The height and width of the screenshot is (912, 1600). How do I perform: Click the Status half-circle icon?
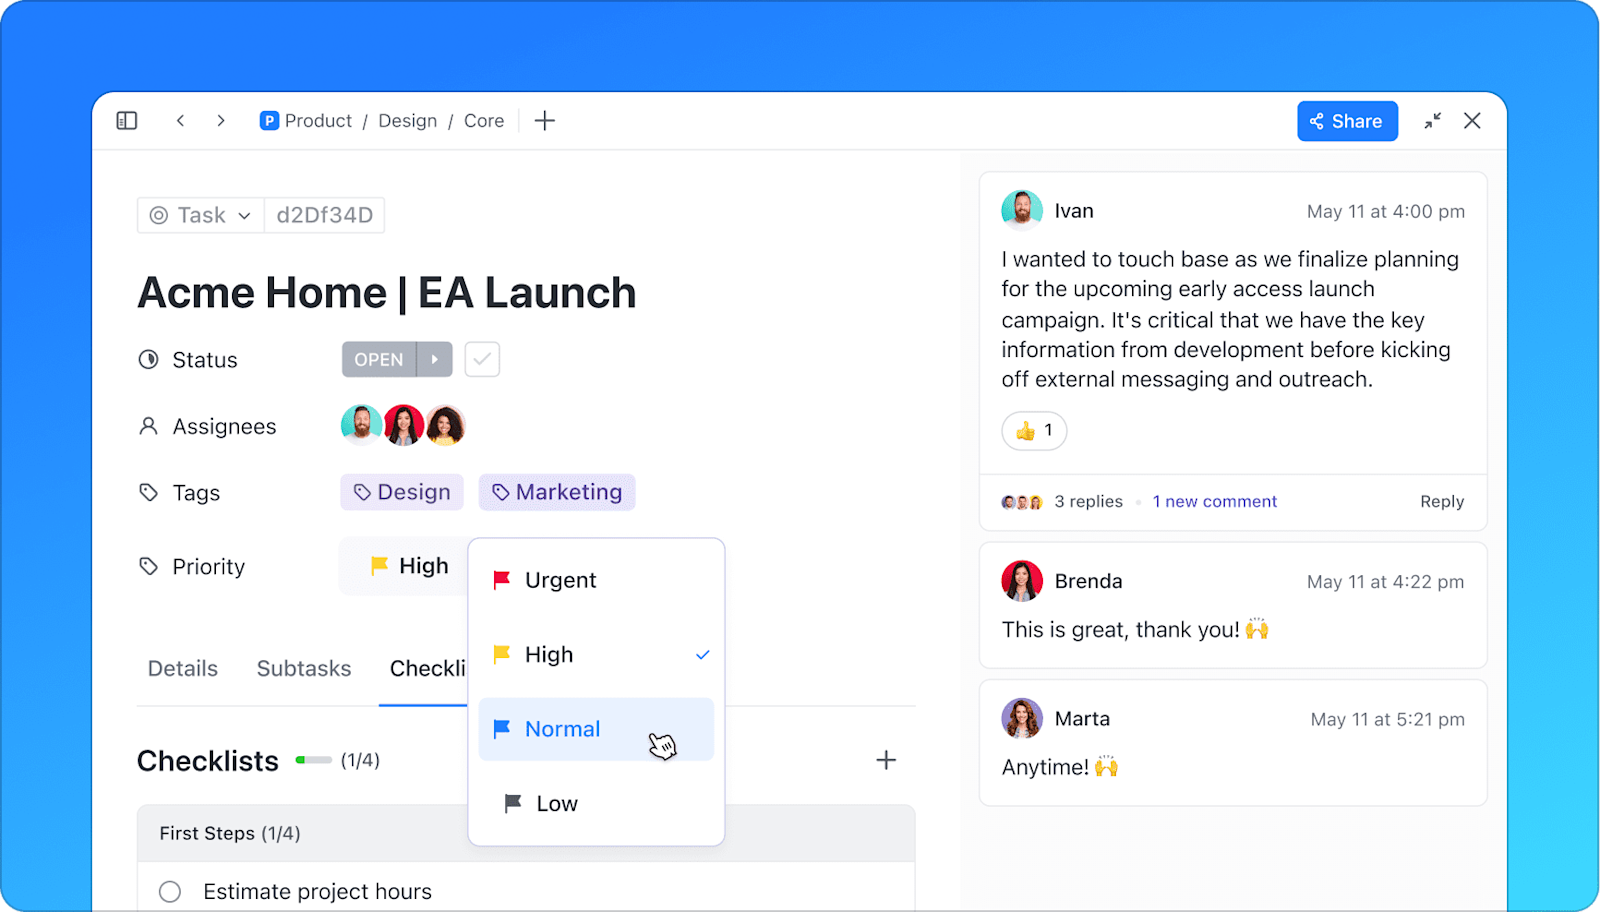[147, 359]
